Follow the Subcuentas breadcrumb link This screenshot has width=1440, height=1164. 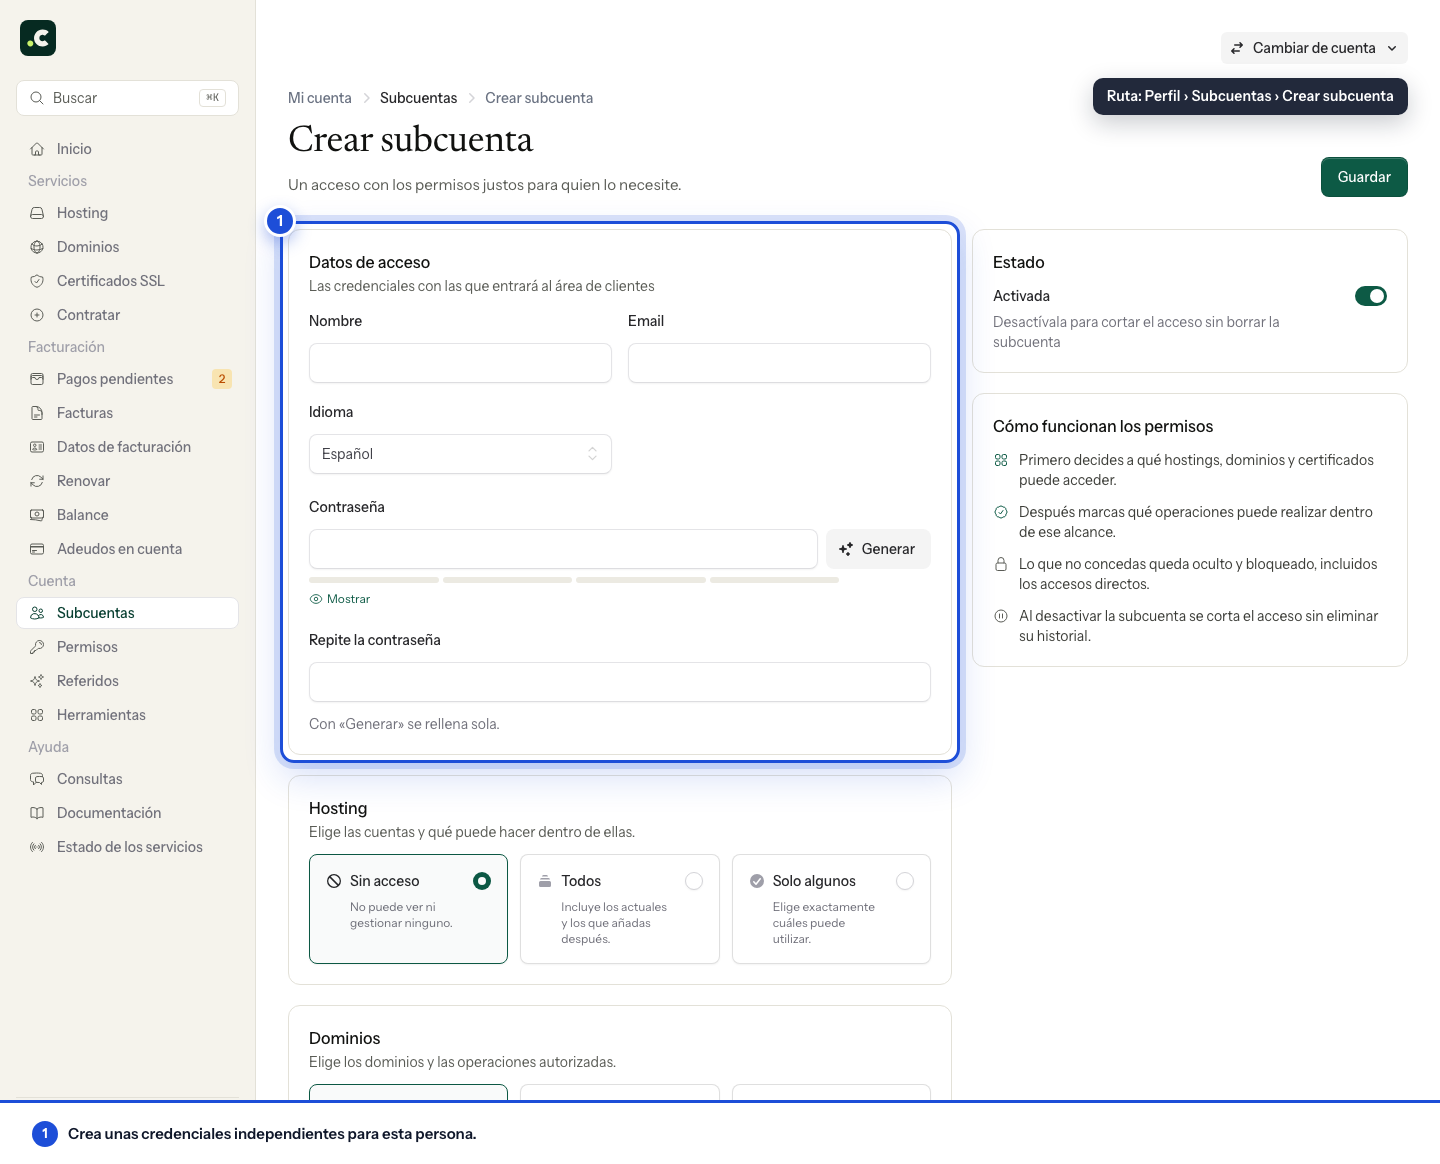click(x=418, y=98)
